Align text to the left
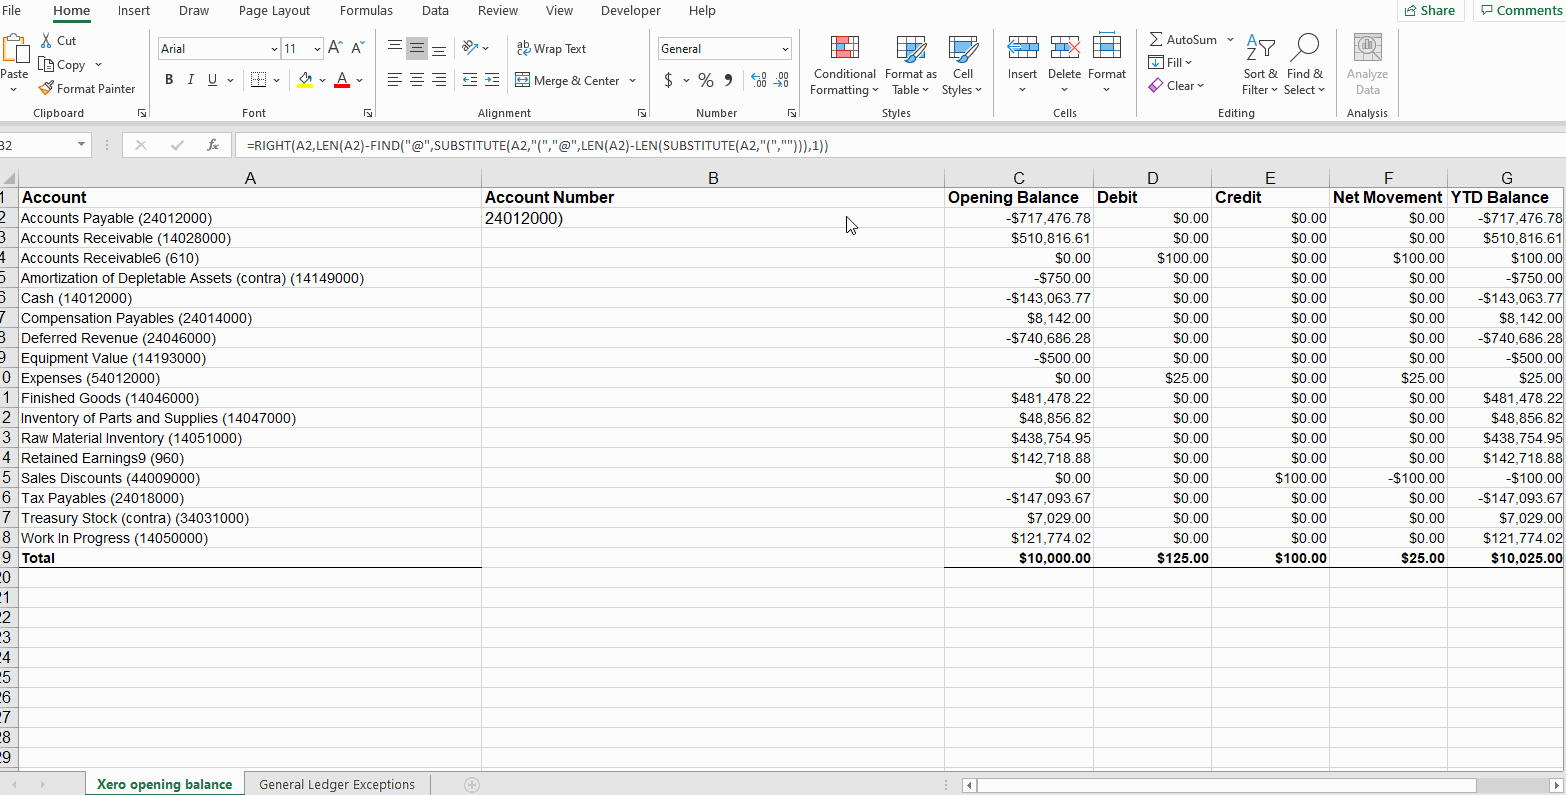 pos(395,80)
